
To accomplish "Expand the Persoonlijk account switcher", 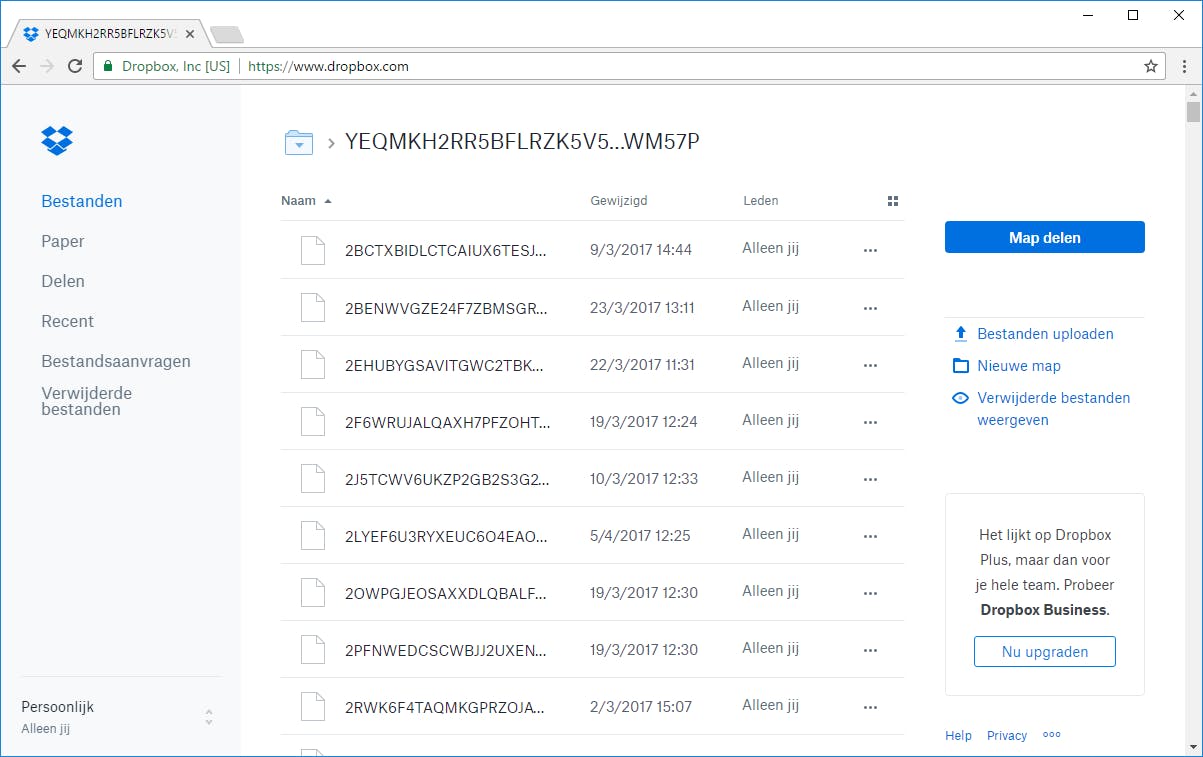I will [208, 717].
